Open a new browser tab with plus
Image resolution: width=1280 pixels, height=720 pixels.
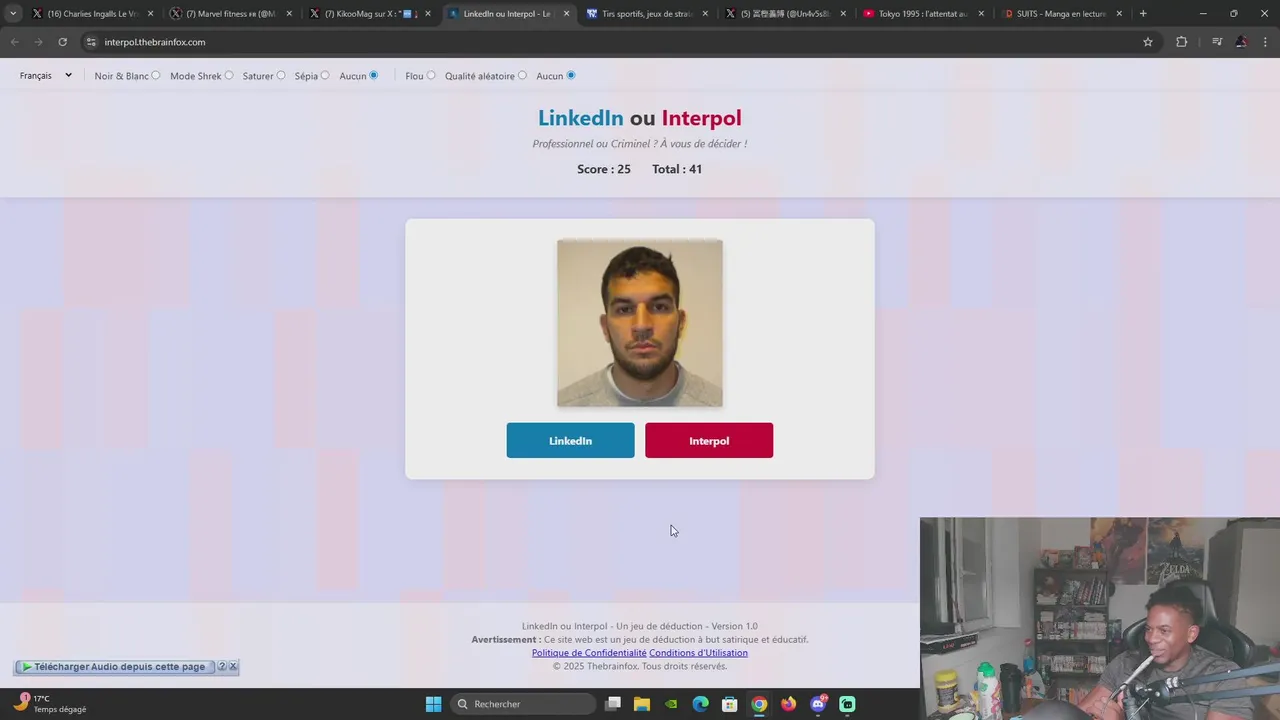click(x=1143, y=14)
